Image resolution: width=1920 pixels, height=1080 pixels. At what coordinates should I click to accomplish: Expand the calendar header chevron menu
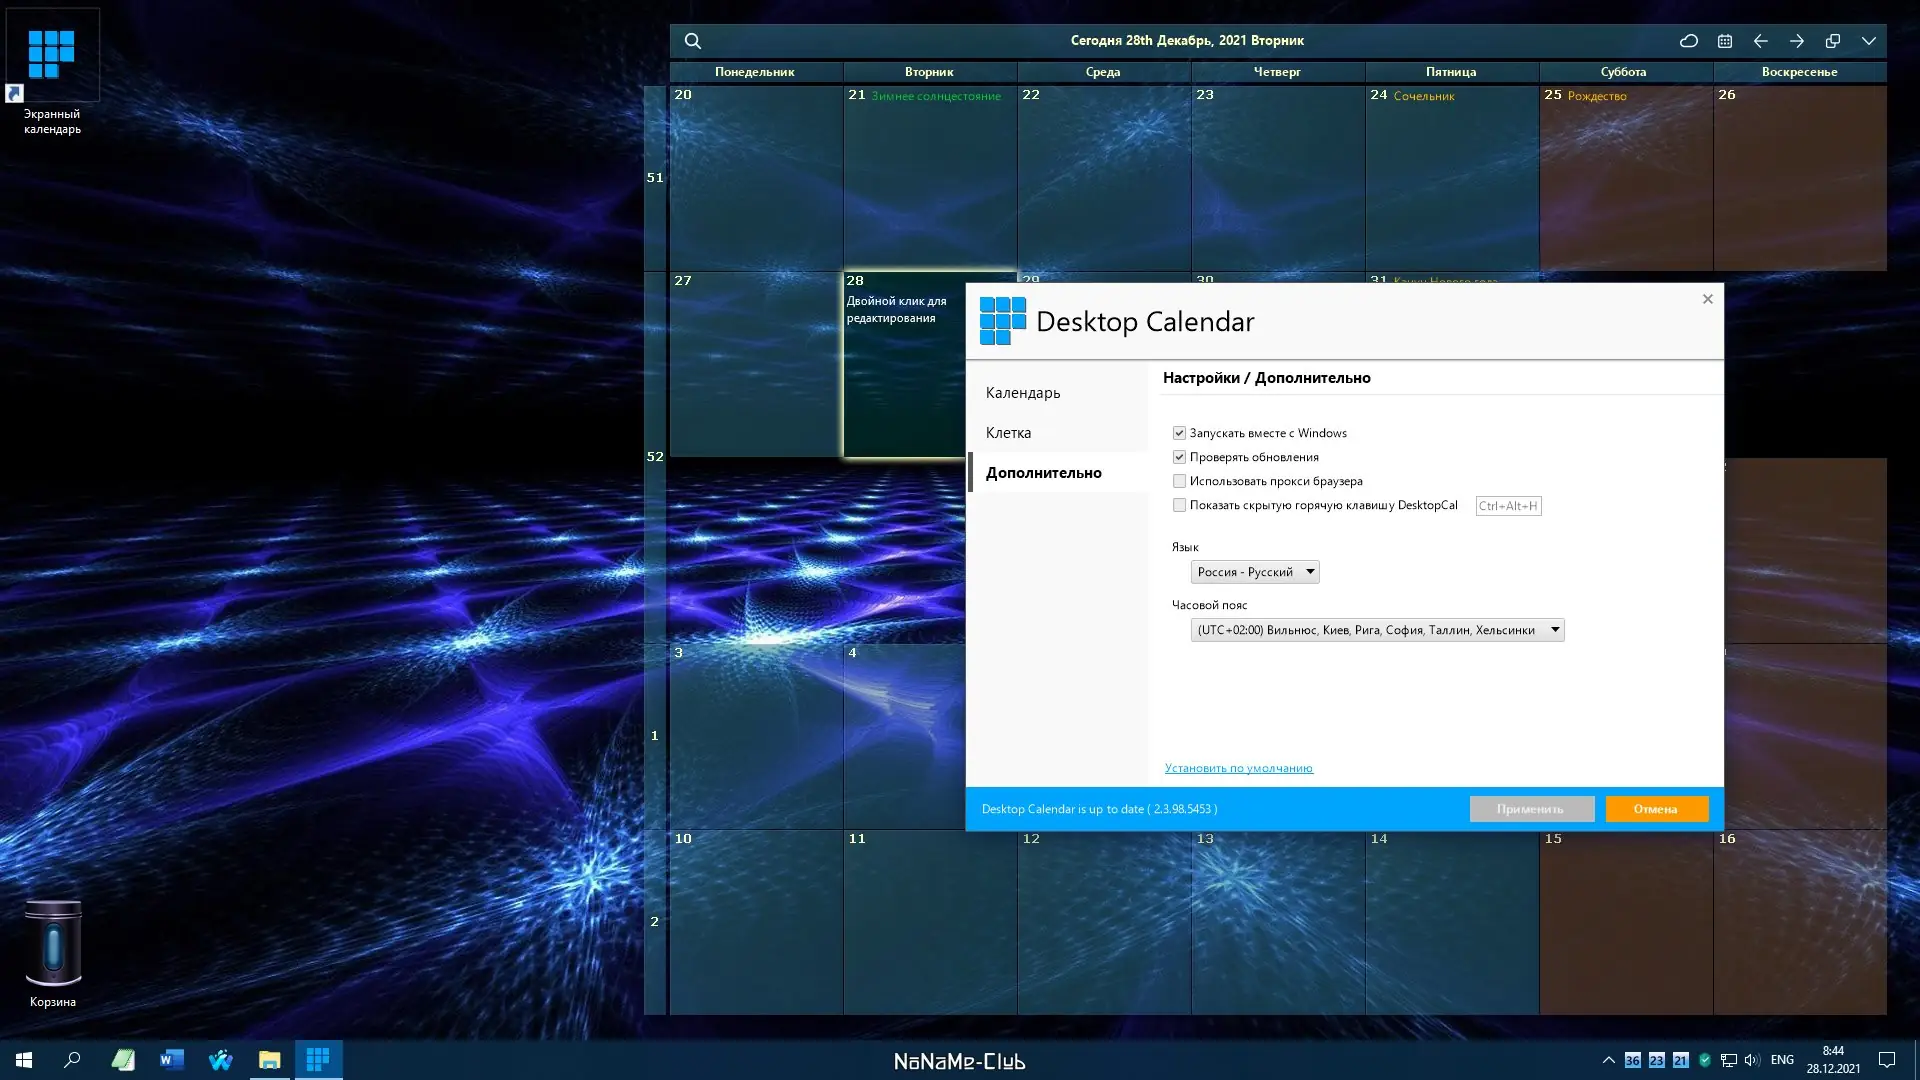coord(1869,41)
